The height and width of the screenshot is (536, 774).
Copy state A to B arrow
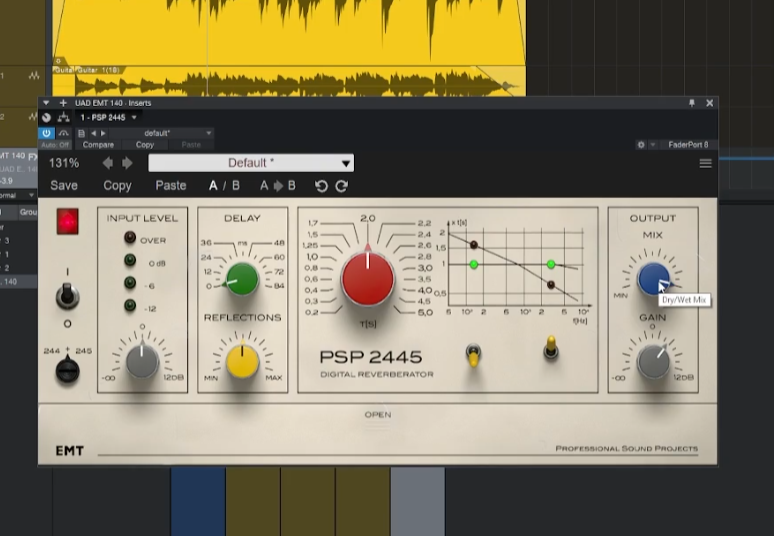point(278,186)
